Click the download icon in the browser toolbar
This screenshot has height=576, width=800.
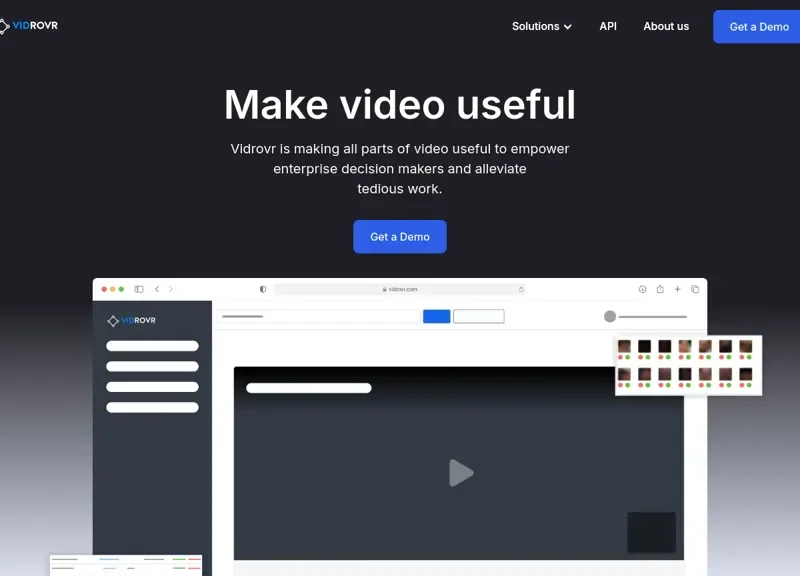coord(642,289)
